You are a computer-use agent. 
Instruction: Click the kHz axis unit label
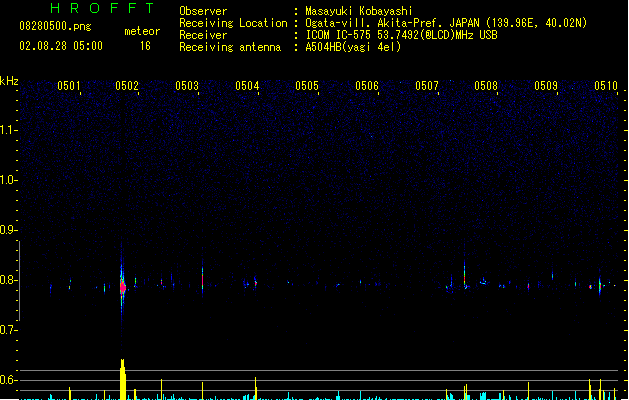pyautogui.click(x=9, y=81)
